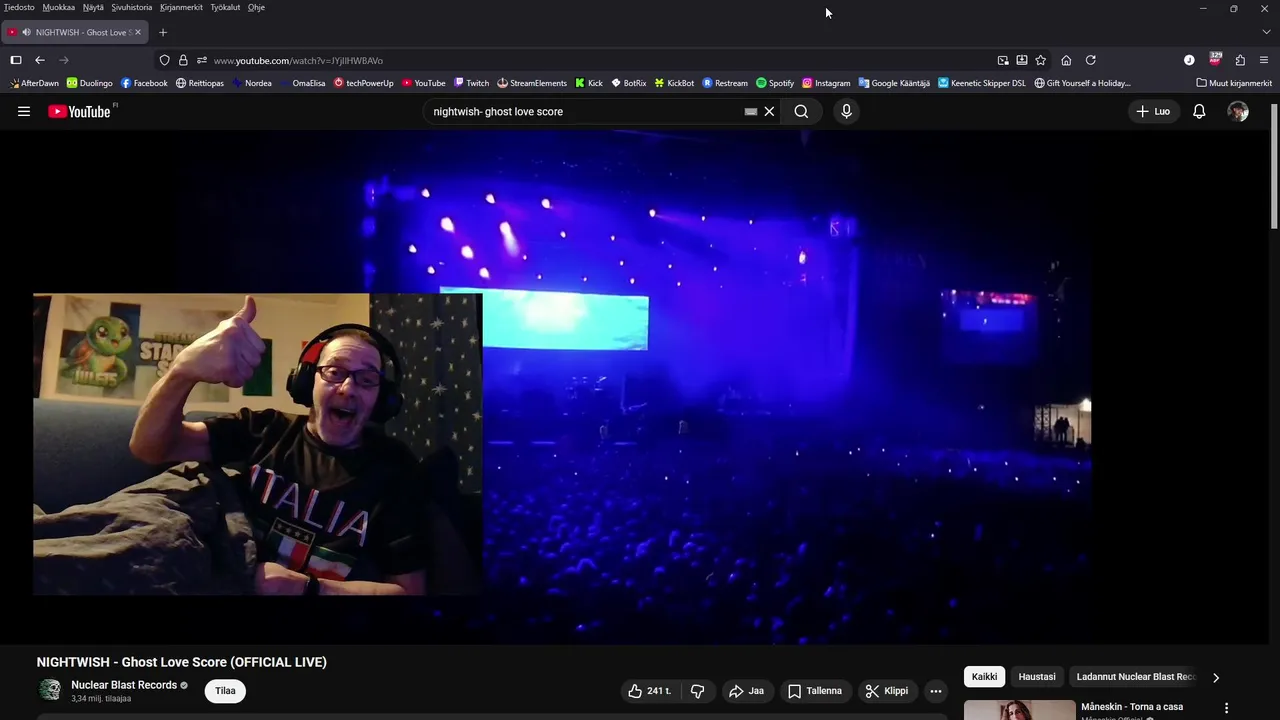This screenshot has width=1280, height=720.
Task: Select Ladannut Nuclear Blast Records chip
Action: click(x=1136, y=677)
